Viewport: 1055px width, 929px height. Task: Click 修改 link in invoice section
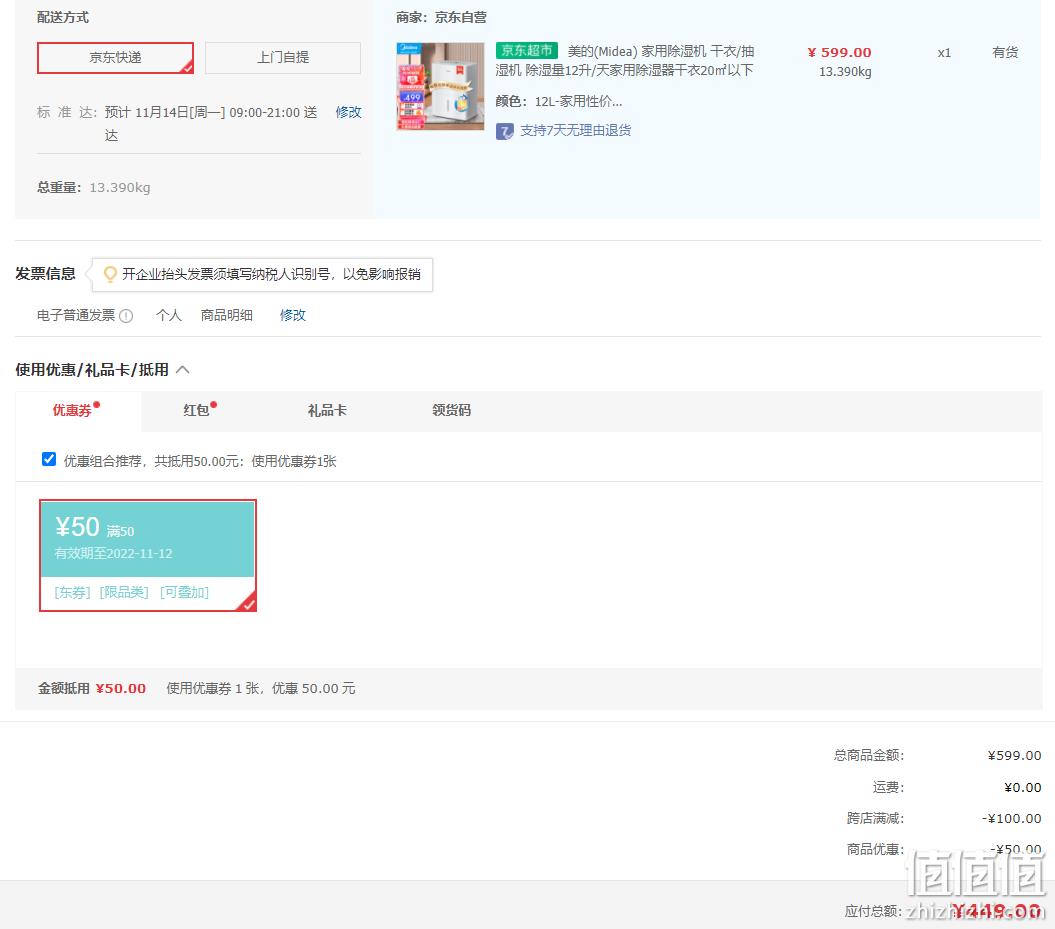pyautogui.click(x=293, y=315)
